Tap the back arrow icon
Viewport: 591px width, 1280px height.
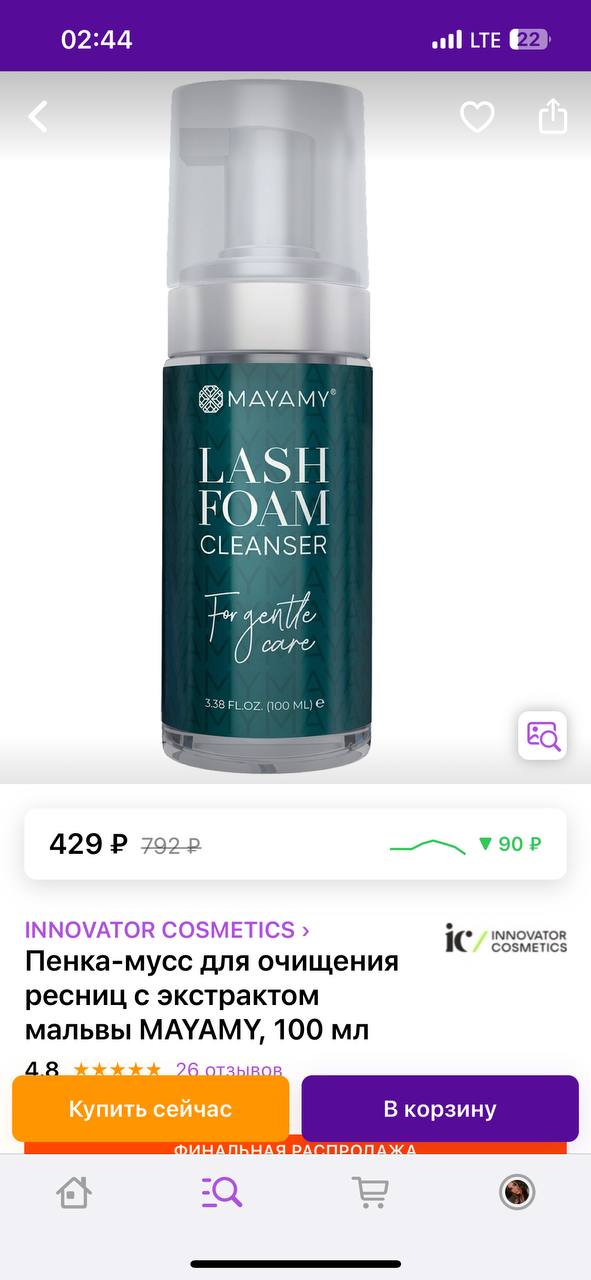coord(38,117)
